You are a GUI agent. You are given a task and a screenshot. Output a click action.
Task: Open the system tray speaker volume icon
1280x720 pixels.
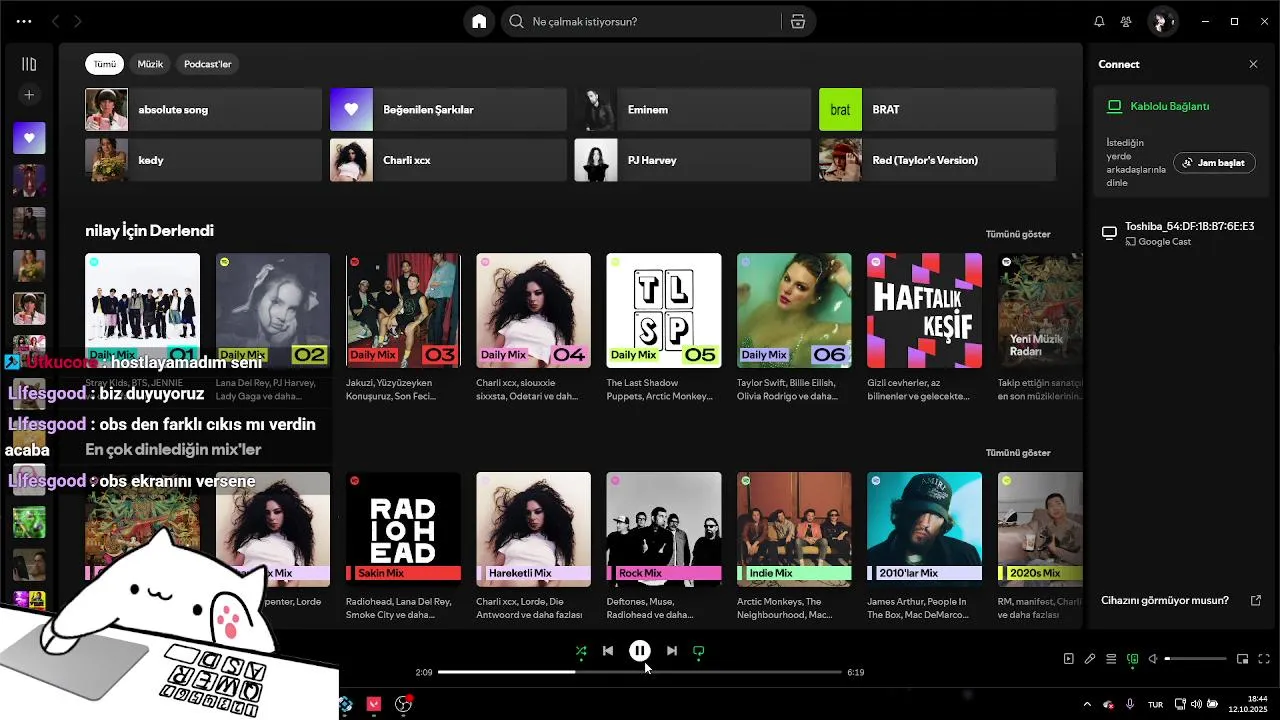pos(1196,704)
